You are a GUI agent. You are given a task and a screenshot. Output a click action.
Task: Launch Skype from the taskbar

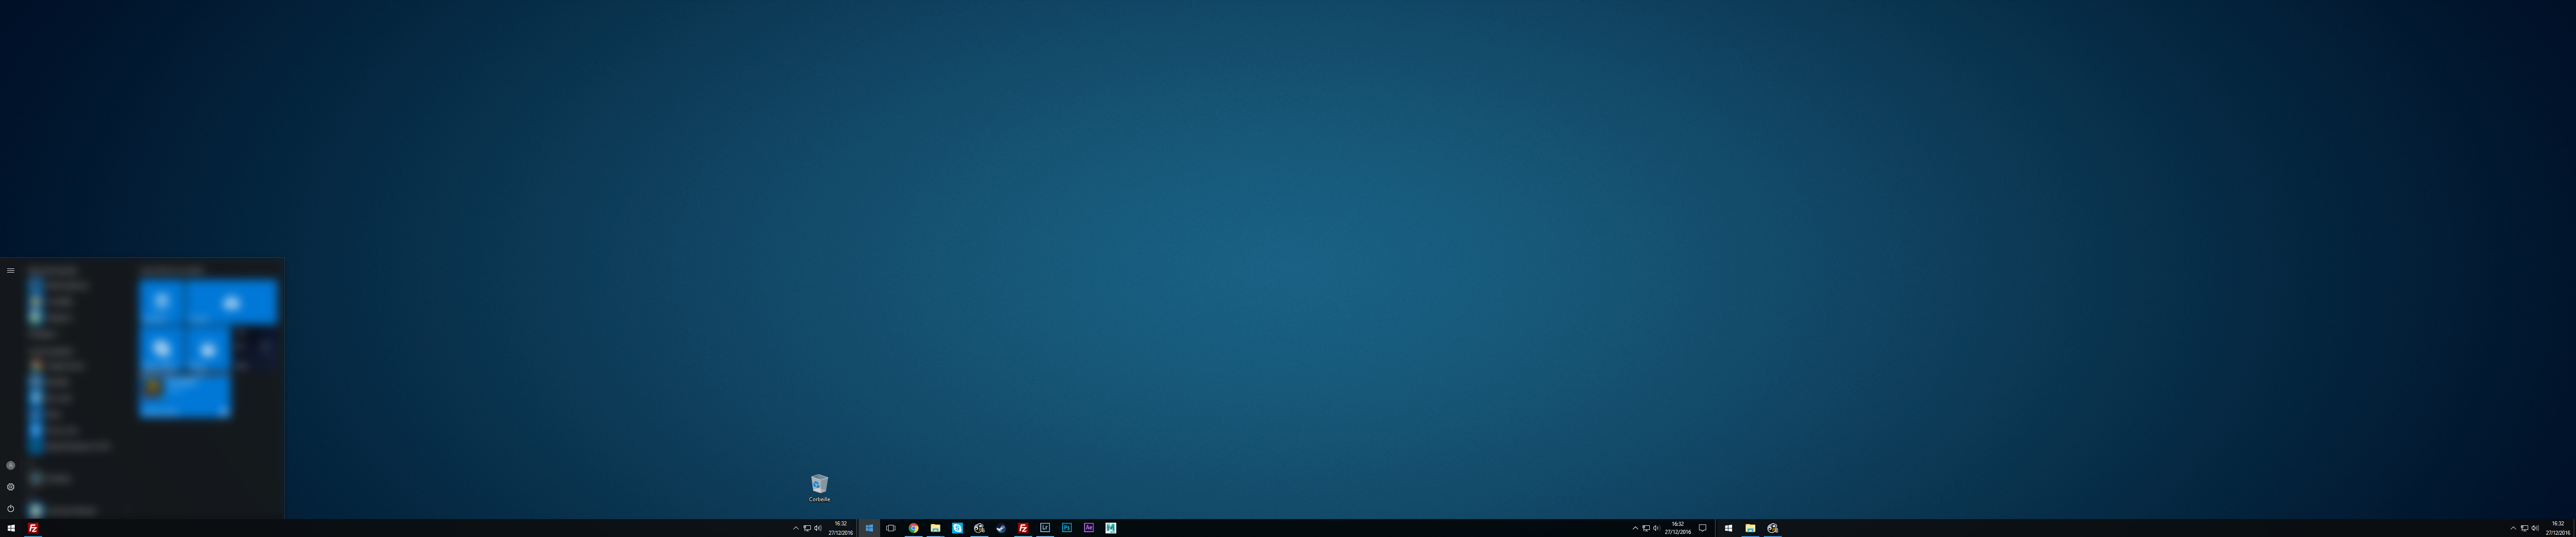pos(957,528)
